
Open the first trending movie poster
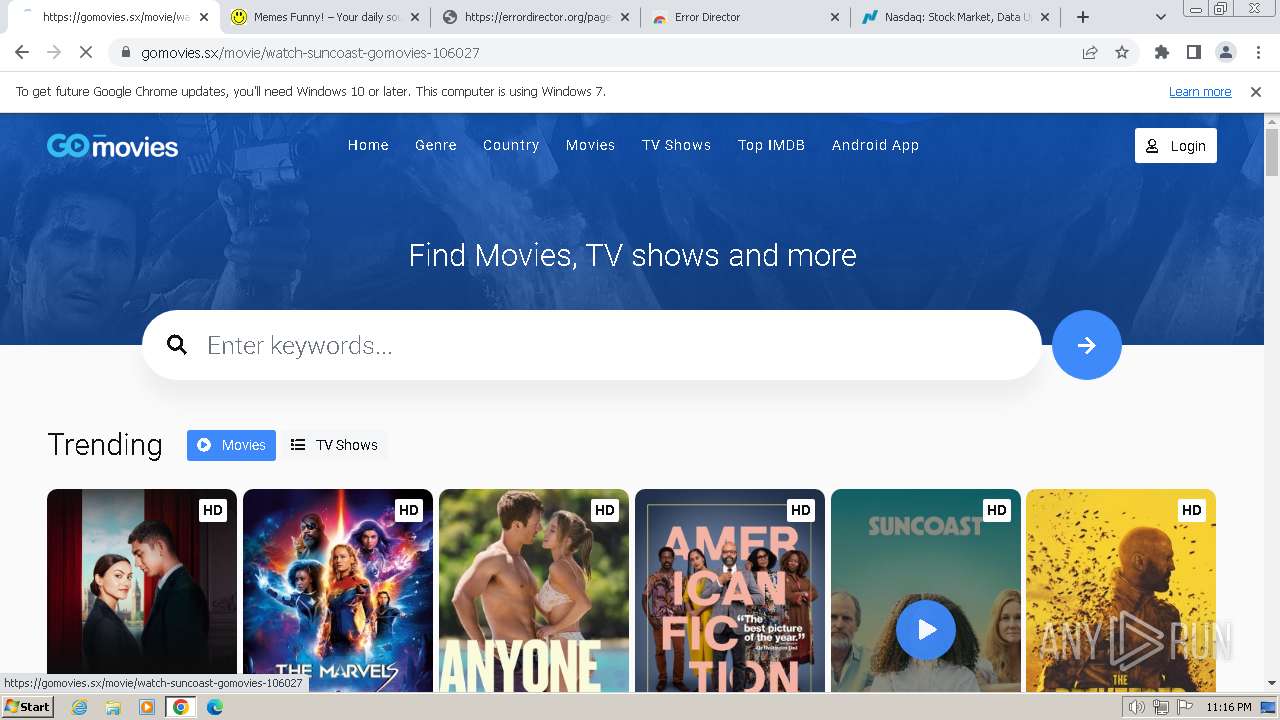click(142, 590)
